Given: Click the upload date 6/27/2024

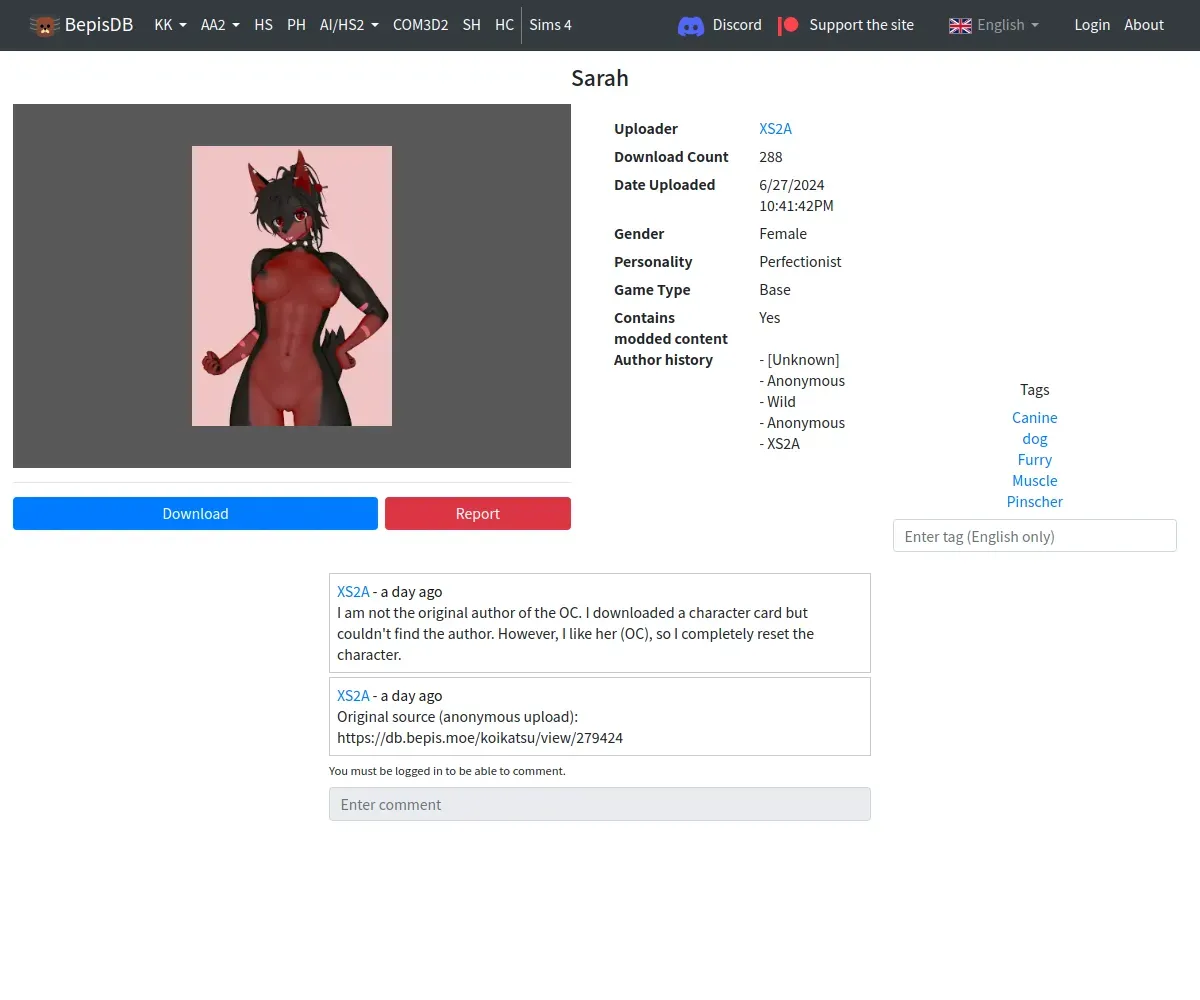Looking at the screenshot, I should click(792, 184).
